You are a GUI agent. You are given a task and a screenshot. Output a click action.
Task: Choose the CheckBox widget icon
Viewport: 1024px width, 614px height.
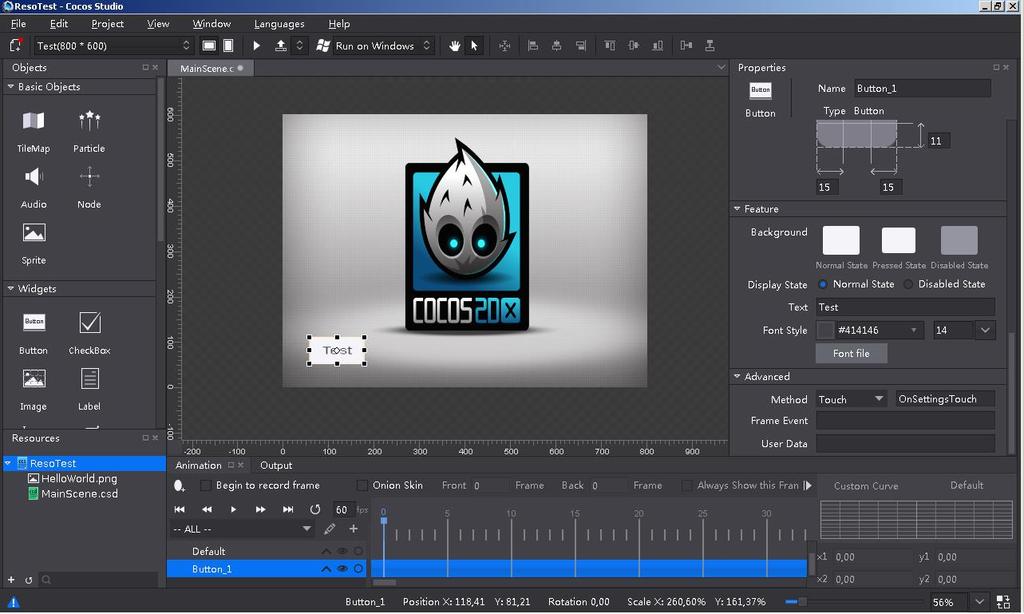pos(90,322)
